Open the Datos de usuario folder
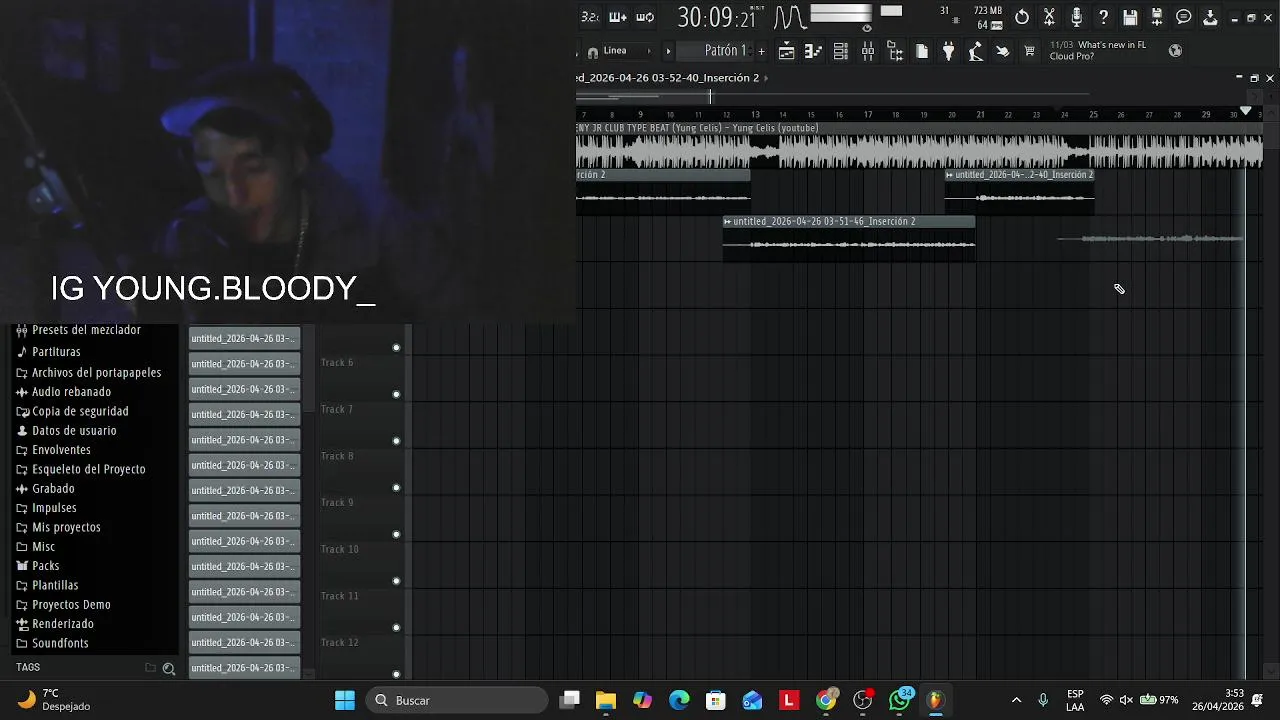The width and height of the screenshot is (1280, 720). pyautogui.click(x=74, y=431)
